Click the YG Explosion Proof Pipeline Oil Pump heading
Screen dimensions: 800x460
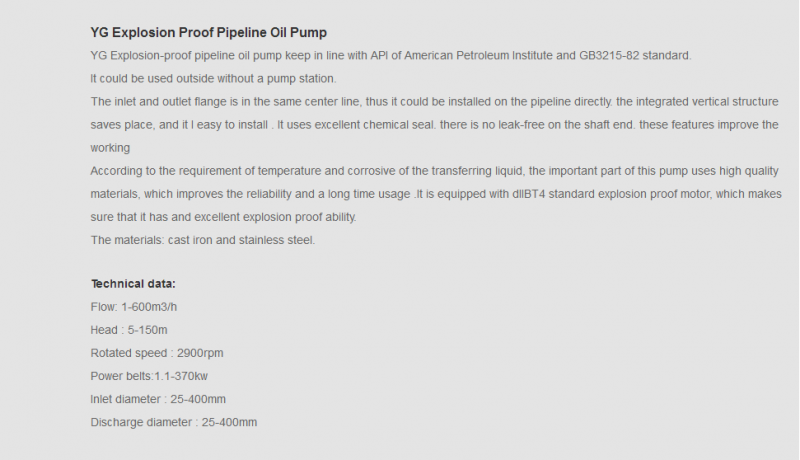(x=209, y=33)
